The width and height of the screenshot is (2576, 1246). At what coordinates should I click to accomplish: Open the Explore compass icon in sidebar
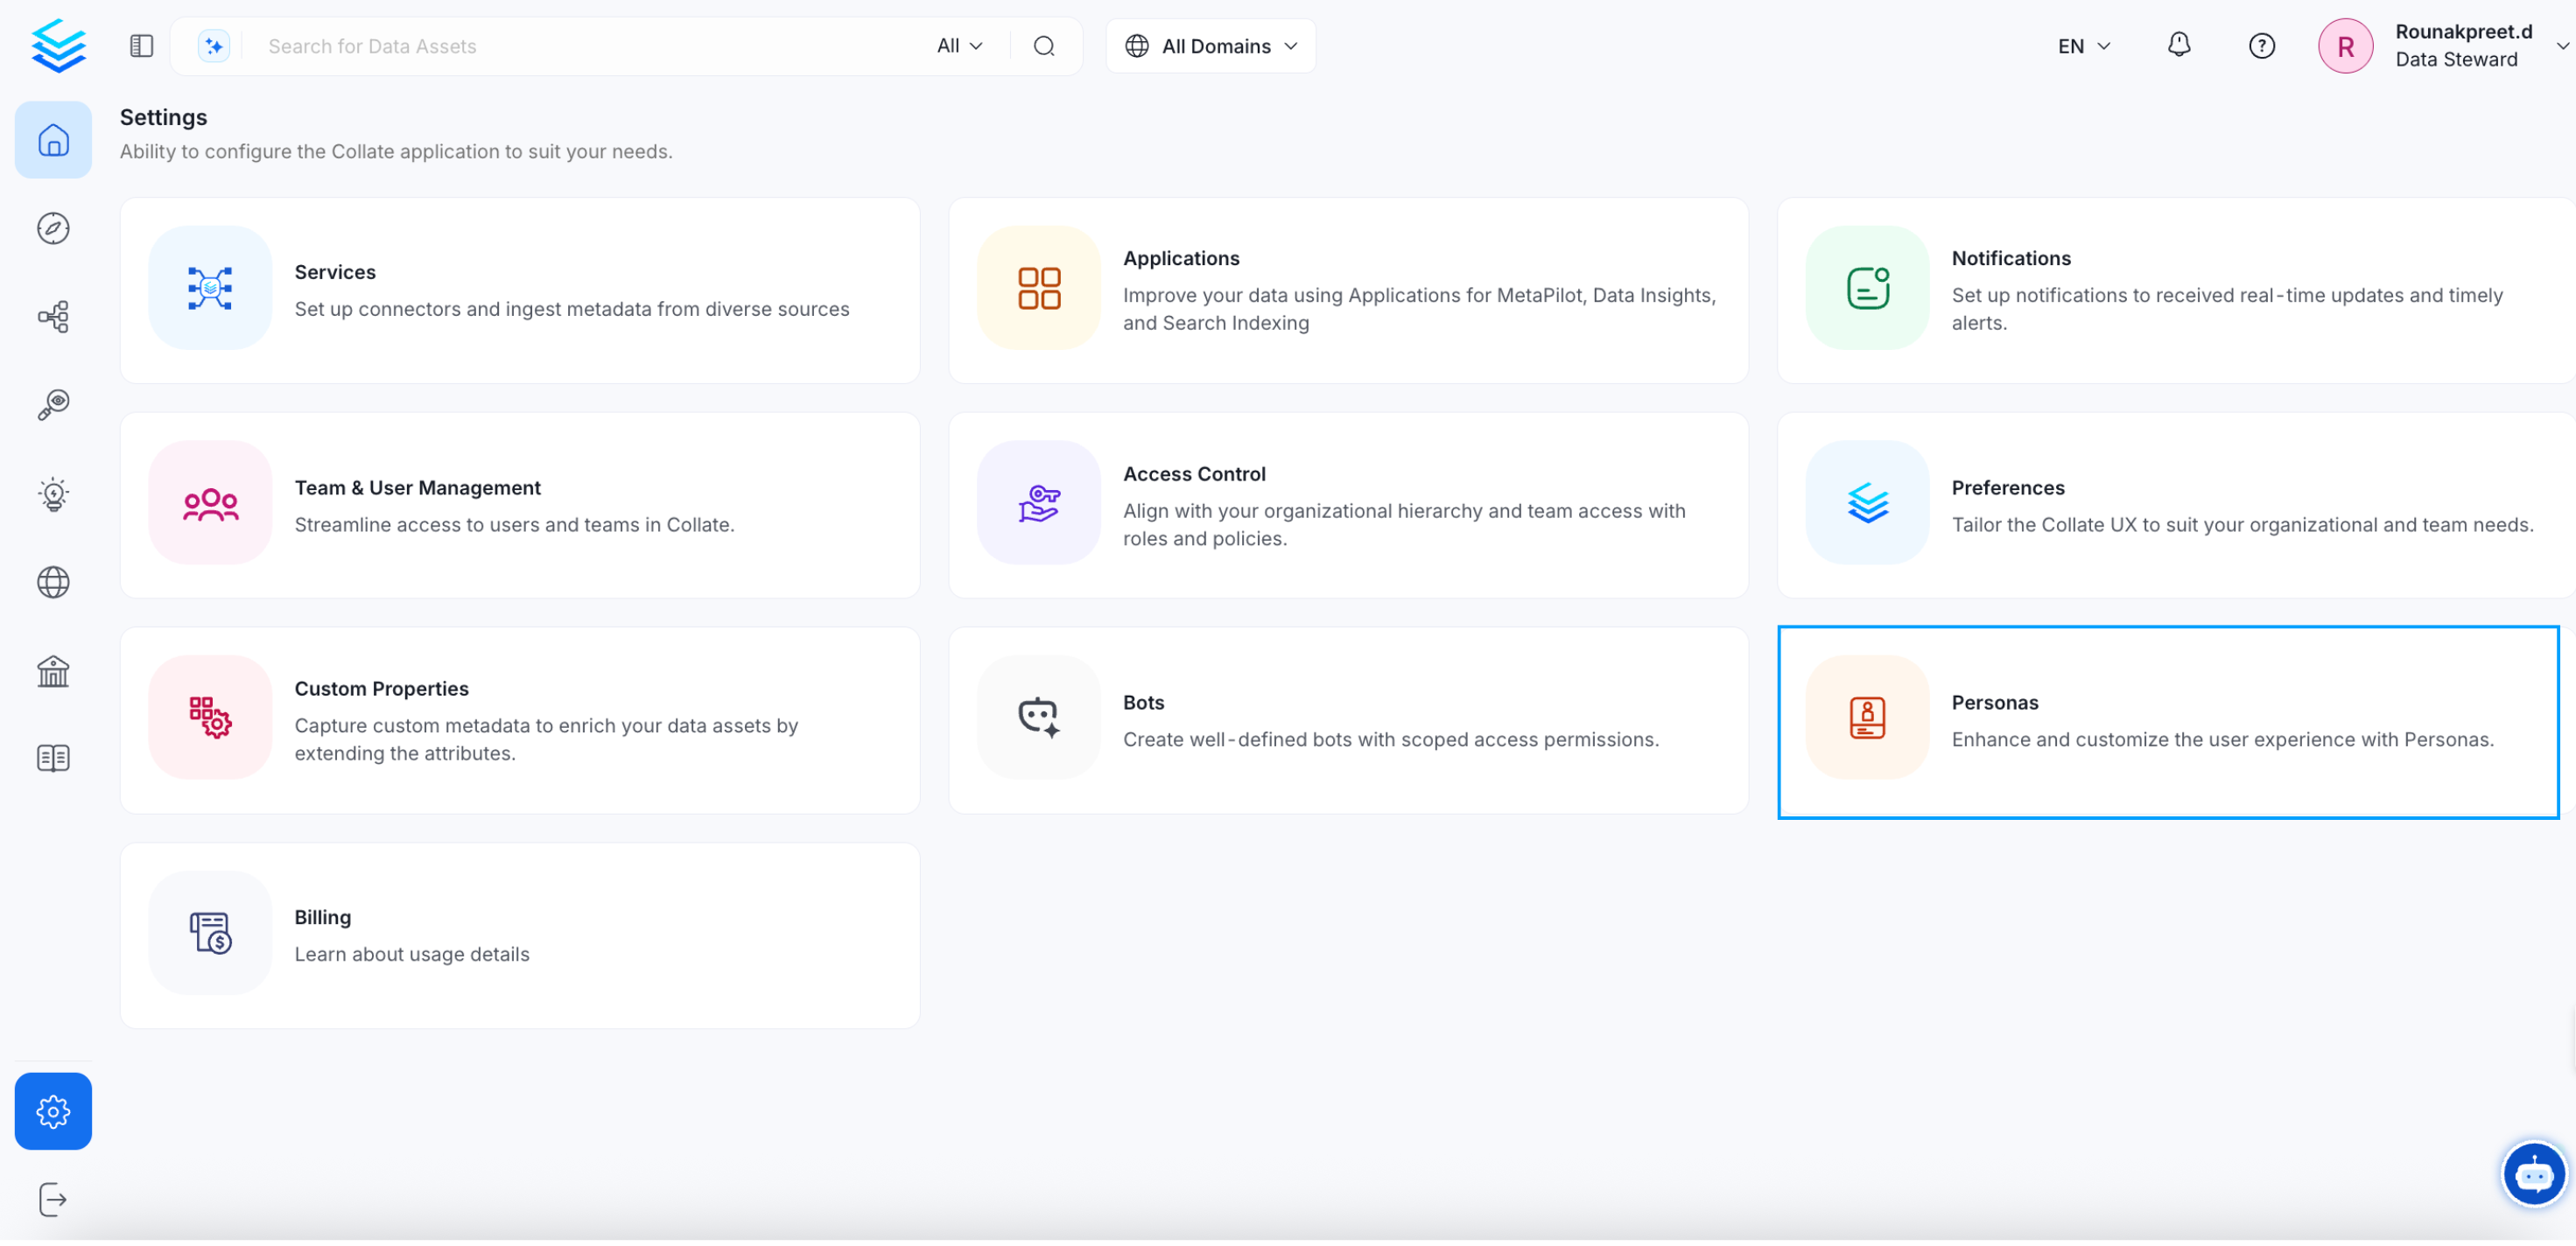[x=53, y=229]
